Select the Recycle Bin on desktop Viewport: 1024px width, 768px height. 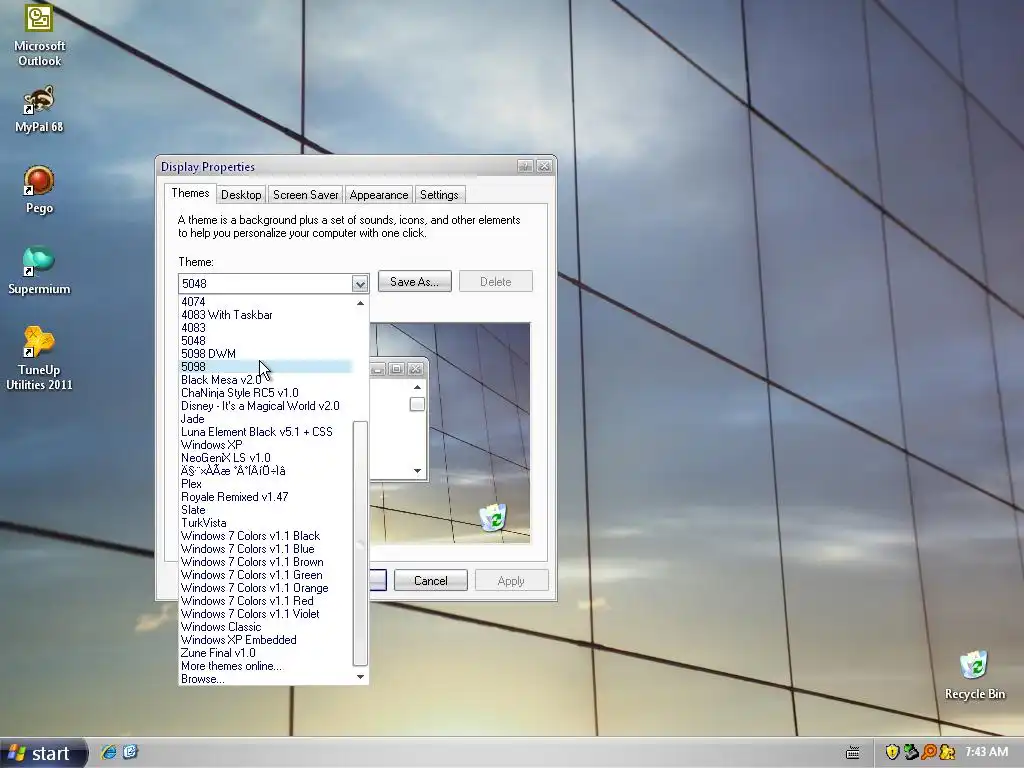tap(974, 675)
